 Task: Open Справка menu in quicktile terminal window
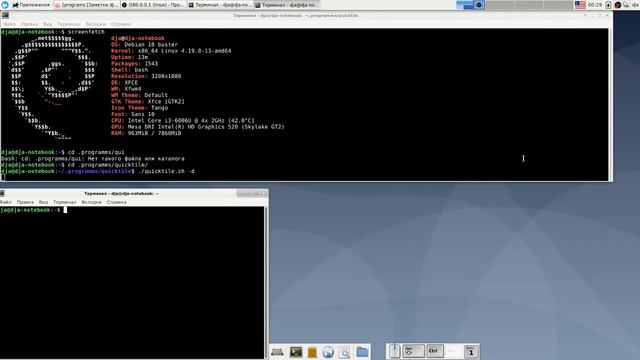121,24
